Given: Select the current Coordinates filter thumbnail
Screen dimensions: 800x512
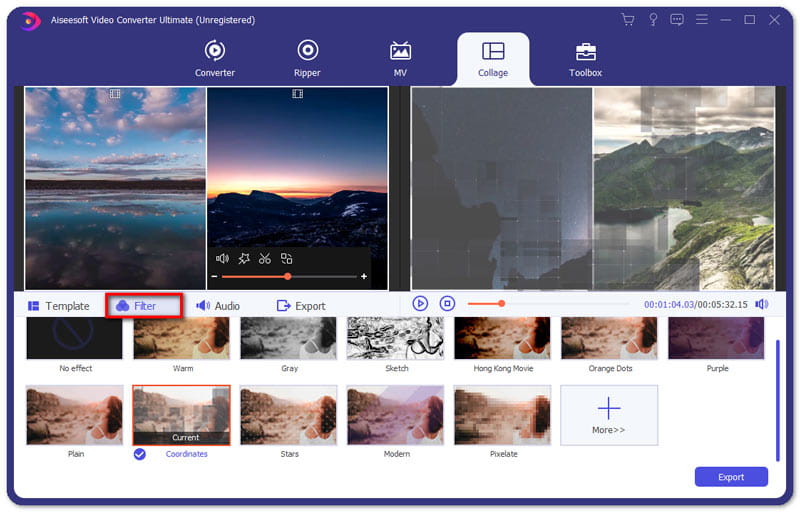Looking at the screenshot, I should pyautogui.click(x=181, y=415).
